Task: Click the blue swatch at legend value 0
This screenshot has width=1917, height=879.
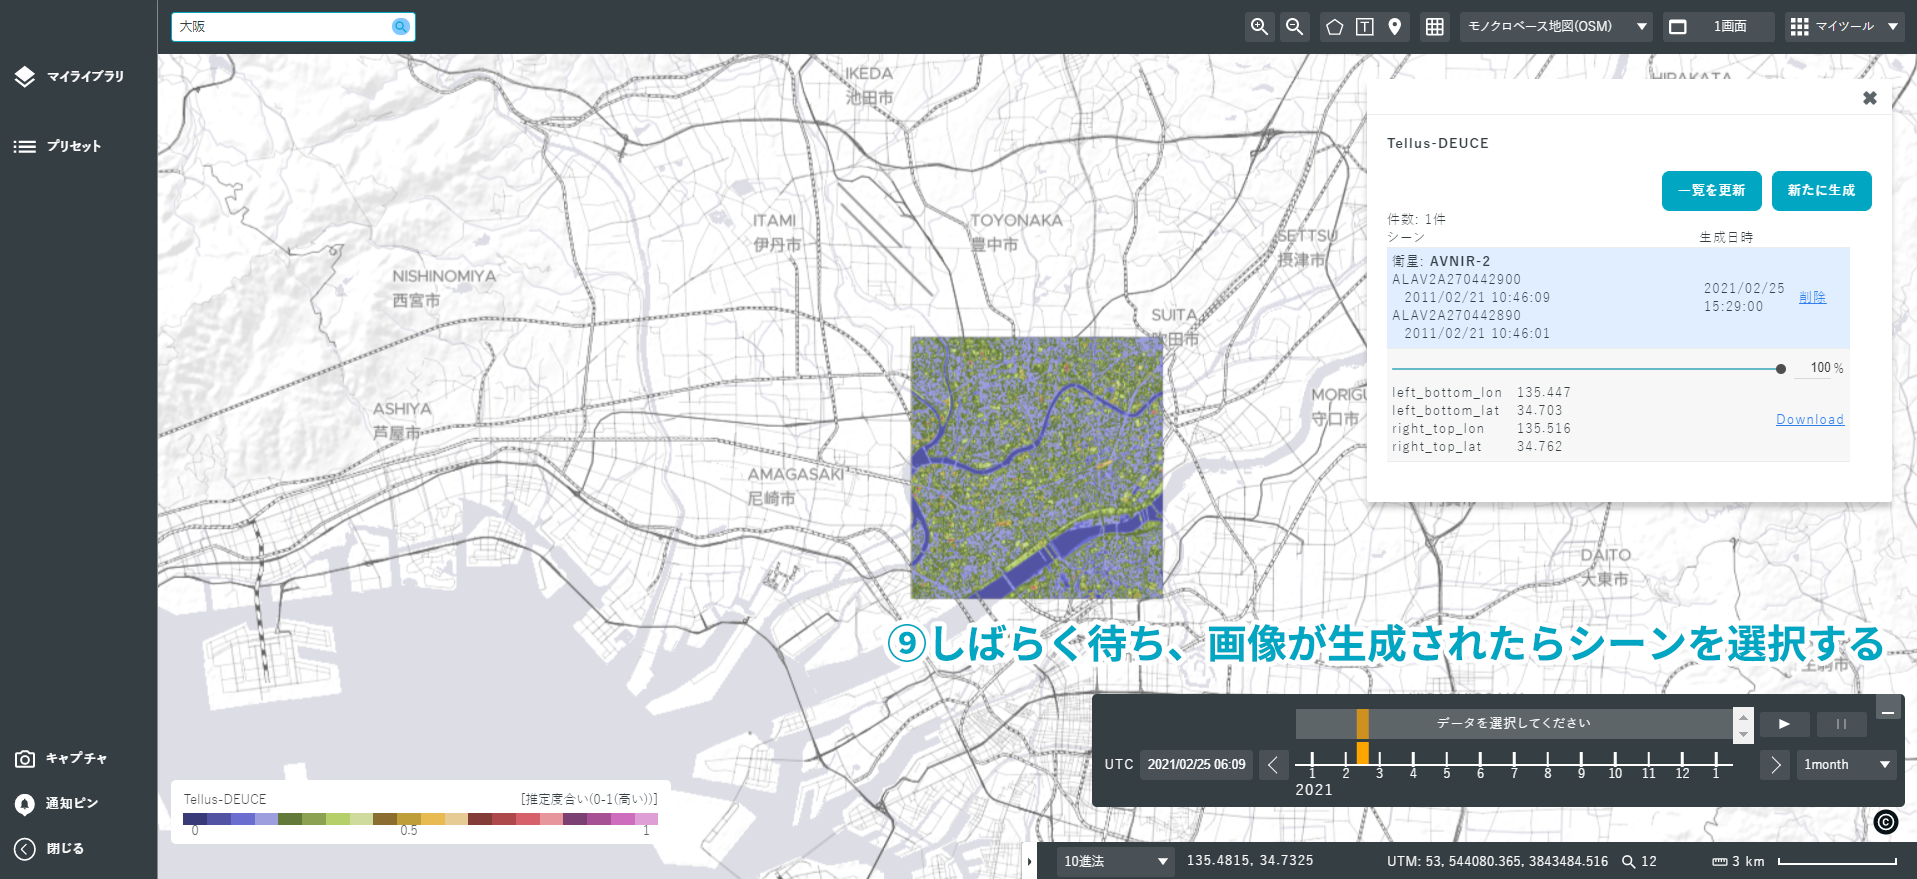Action: [x=195, y=819]
